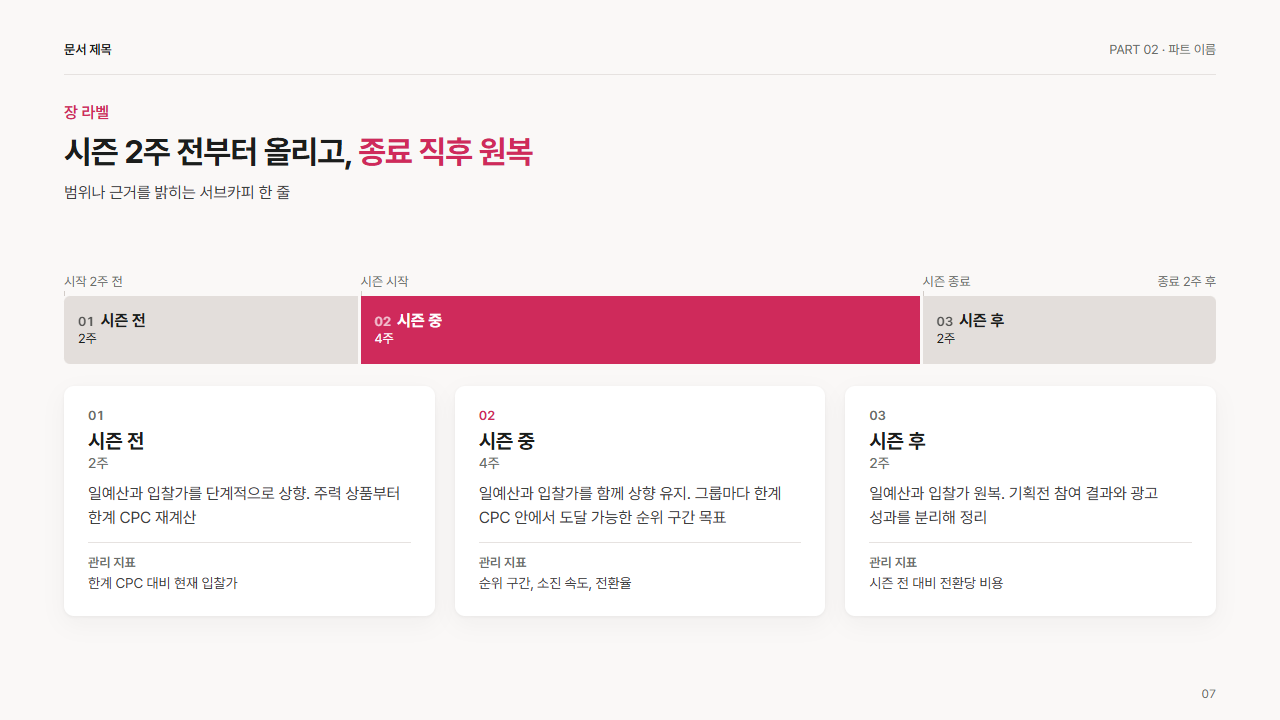The image size is (1280, 720).
Task: Click the page number '07'
Action: 1208,694
